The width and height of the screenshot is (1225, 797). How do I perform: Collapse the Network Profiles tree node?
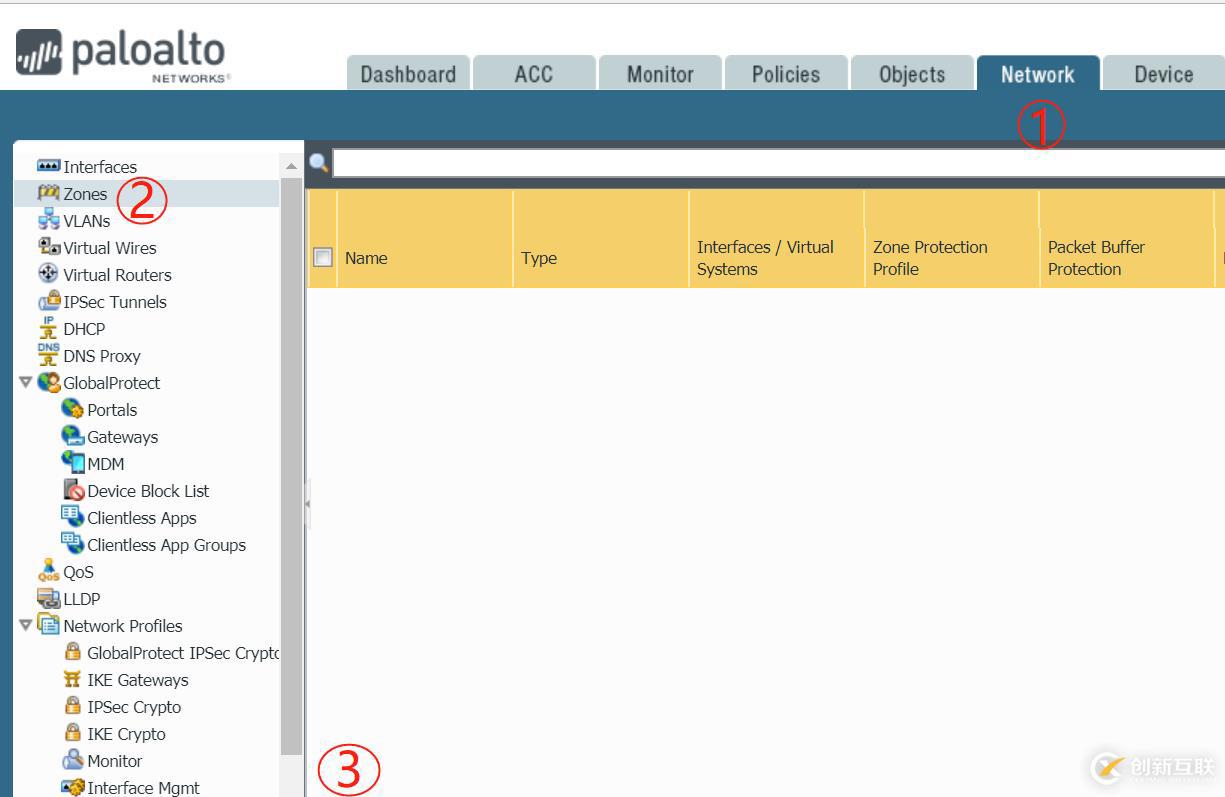pyautogui.click(x=26, y=625)
